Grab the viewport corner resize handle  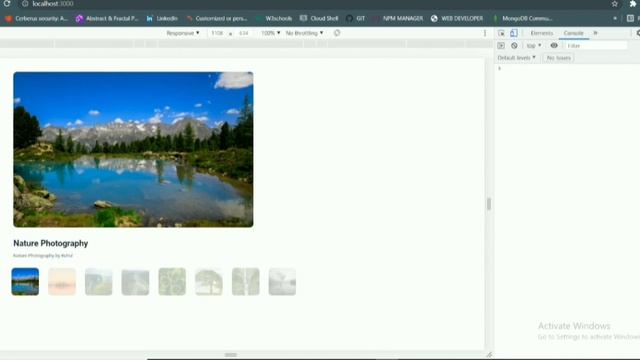click(x=489, y=355)
